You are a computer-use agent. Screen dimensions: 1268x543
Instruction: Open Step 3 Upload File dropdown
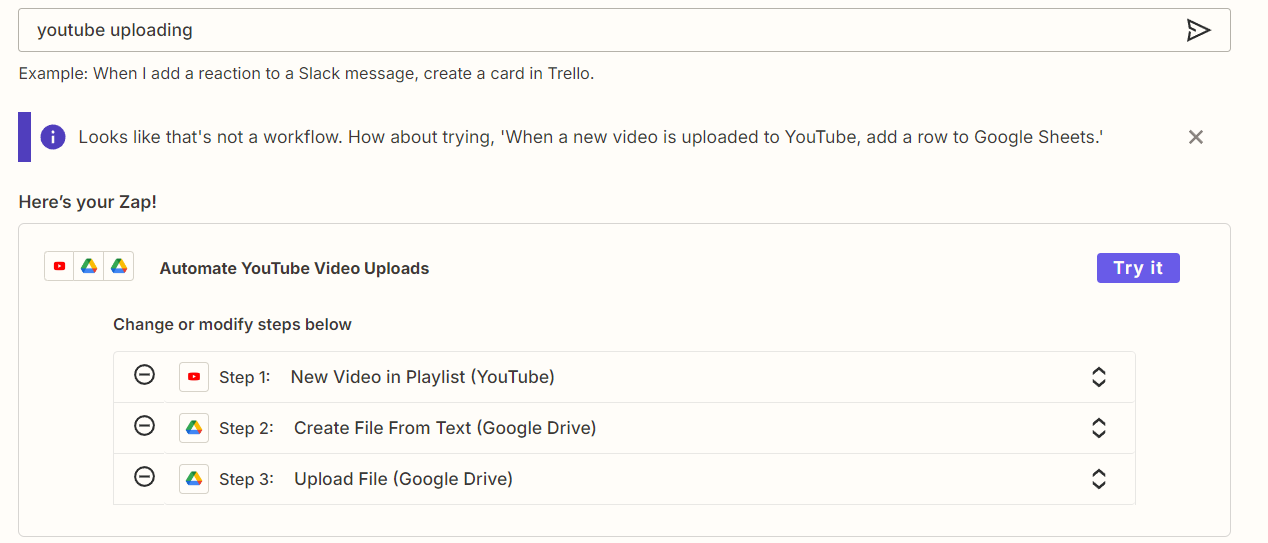pos(1098,479)
